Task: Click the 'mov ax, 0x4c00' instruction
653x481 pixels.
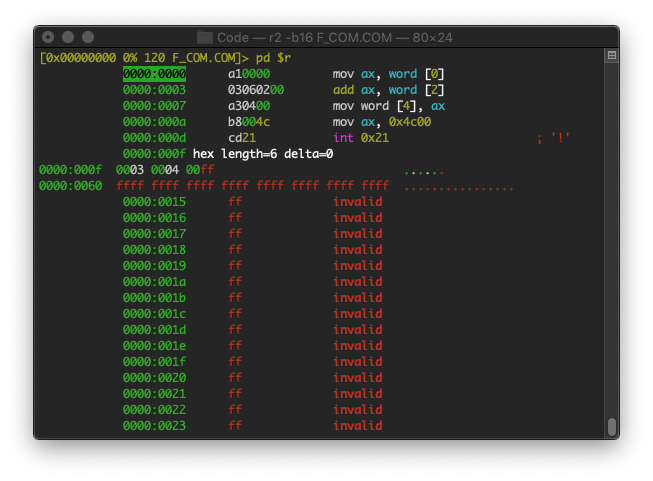Action: pos(382,122)
